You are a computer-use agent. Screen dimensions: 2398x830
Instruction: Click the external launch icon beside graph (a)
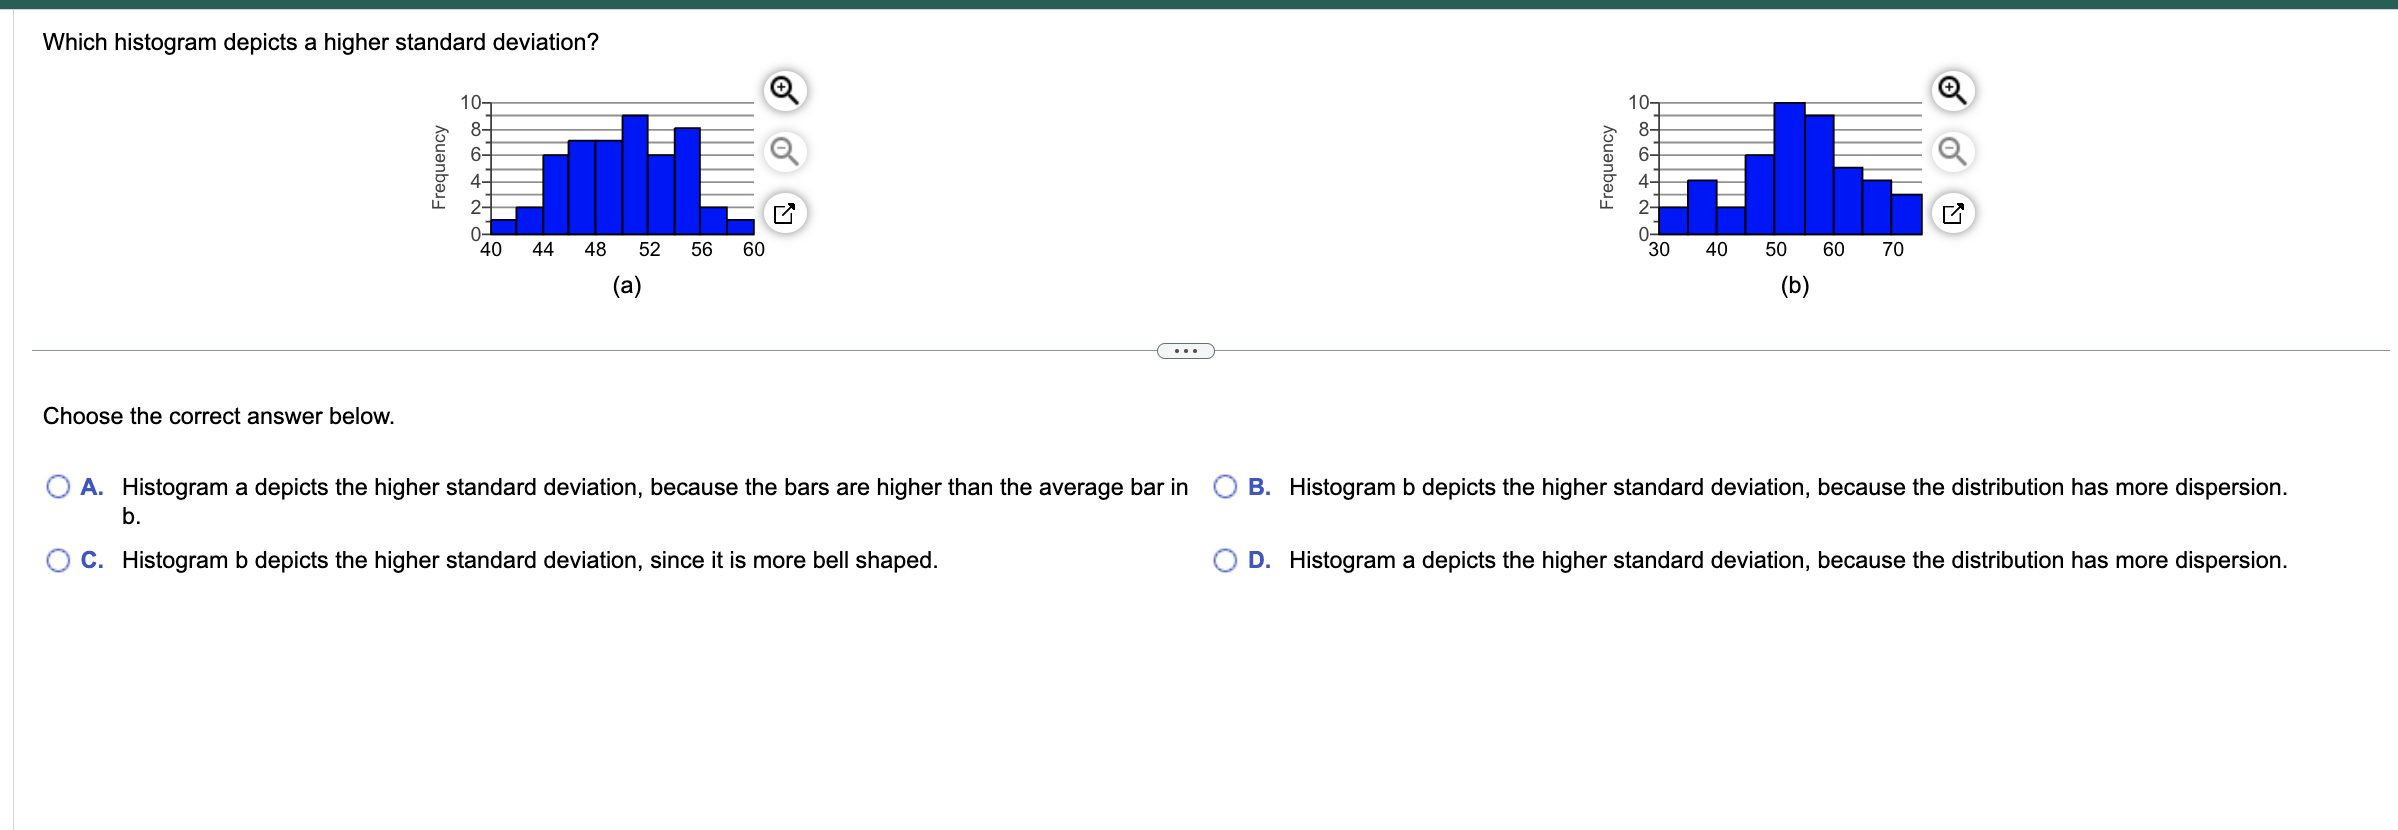pos(784,213)
